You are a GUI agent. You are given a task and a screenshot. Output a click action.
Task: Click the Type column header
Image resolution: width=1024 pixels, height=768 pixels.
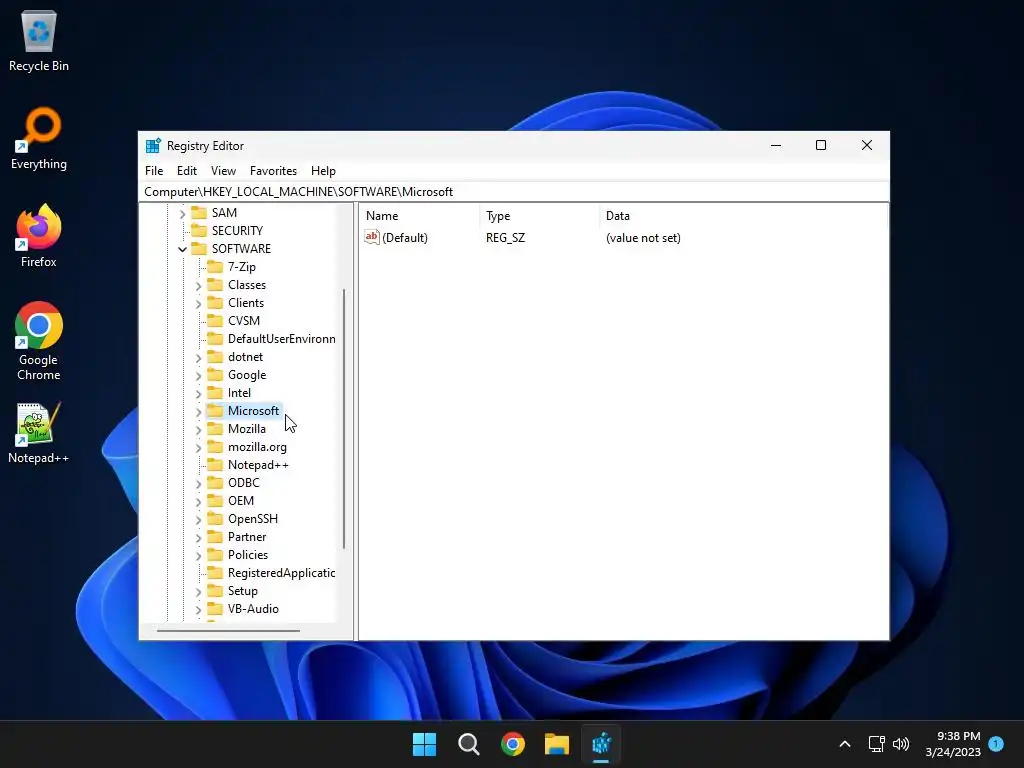[539, 216]
